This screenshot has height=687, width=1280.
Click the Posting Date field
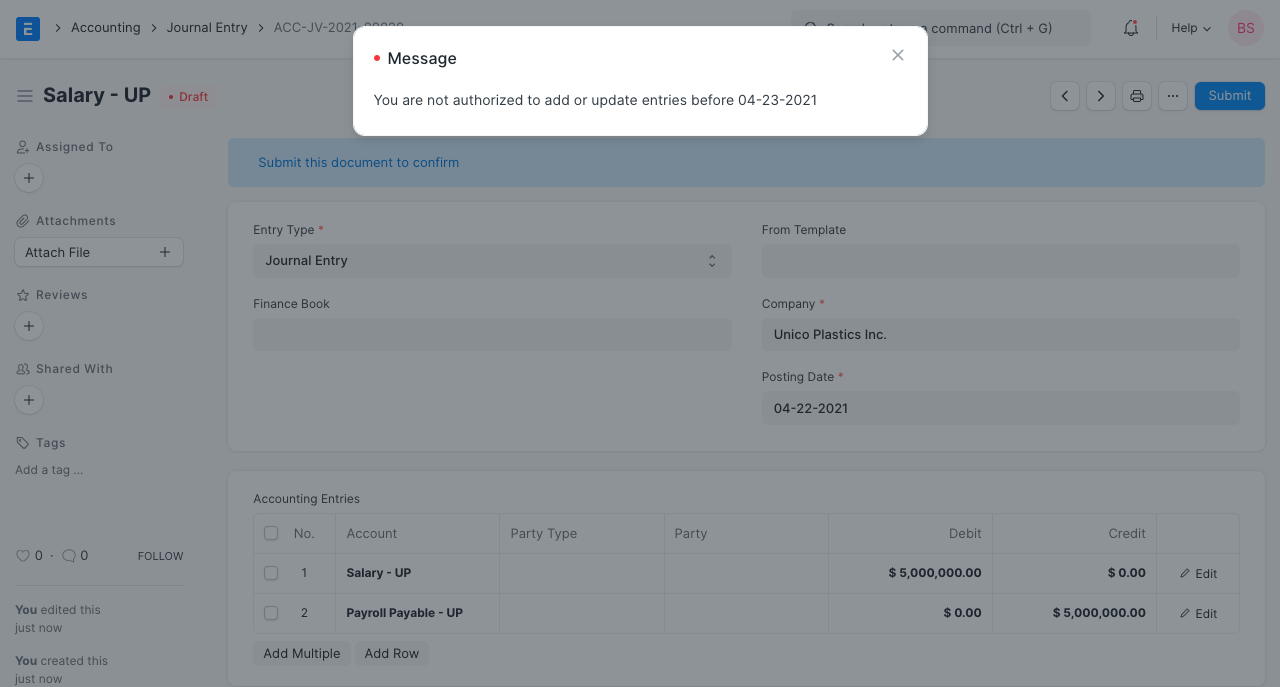coord(1000,408)
